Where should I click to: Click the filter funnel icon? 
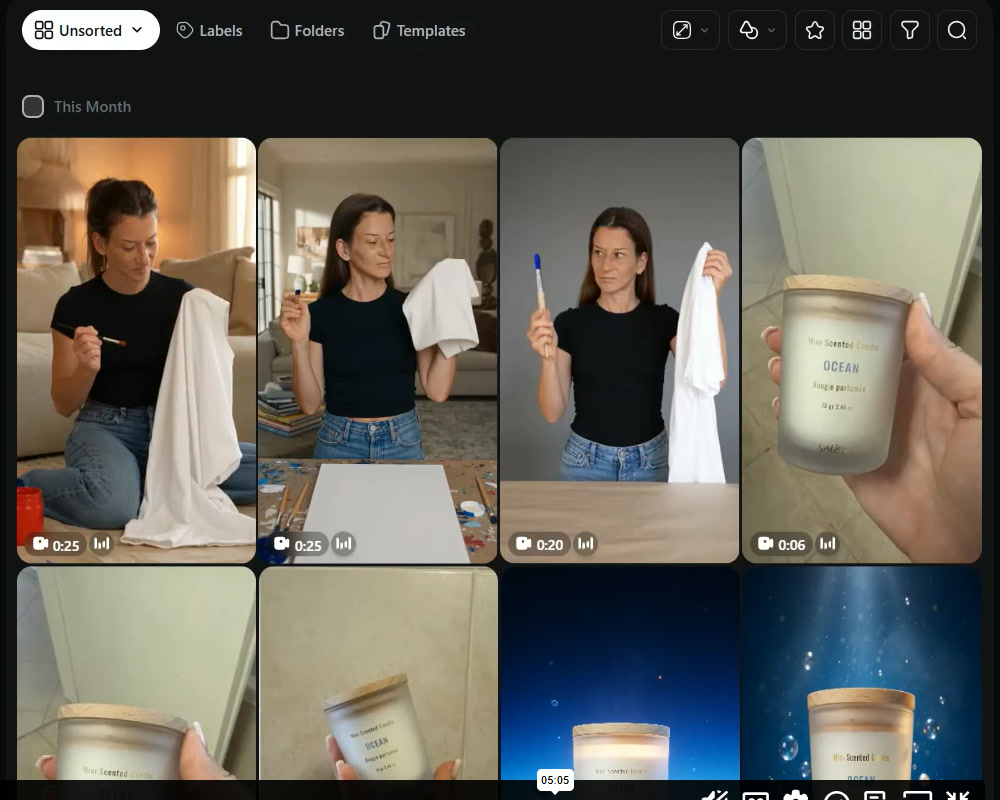pos(909,30)
